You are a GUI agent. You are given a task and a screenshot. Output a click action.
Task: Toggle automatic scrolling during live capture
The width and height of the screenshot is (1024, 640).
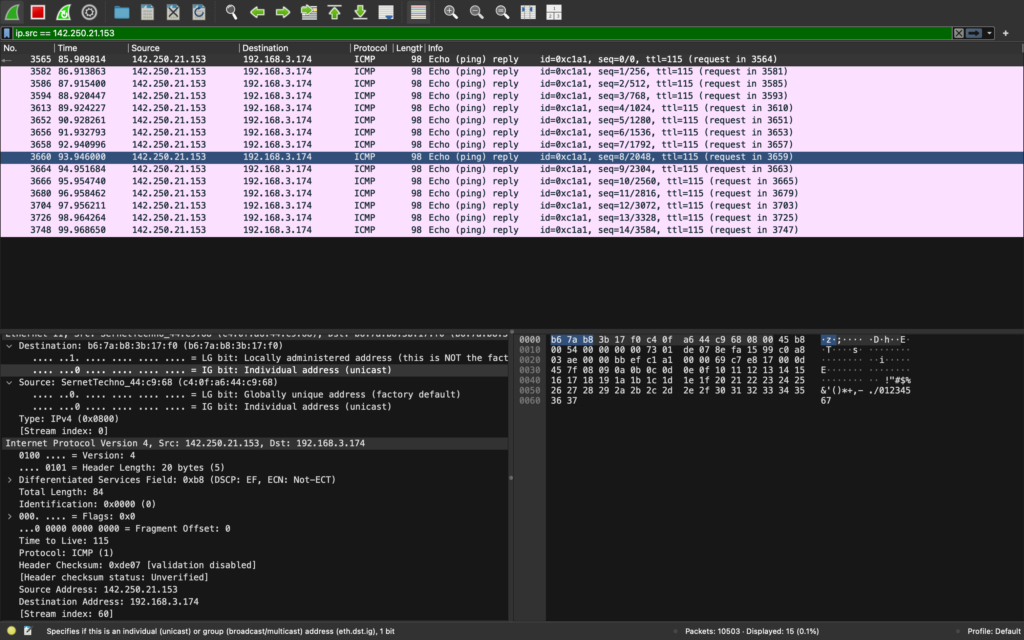point(386,12)
